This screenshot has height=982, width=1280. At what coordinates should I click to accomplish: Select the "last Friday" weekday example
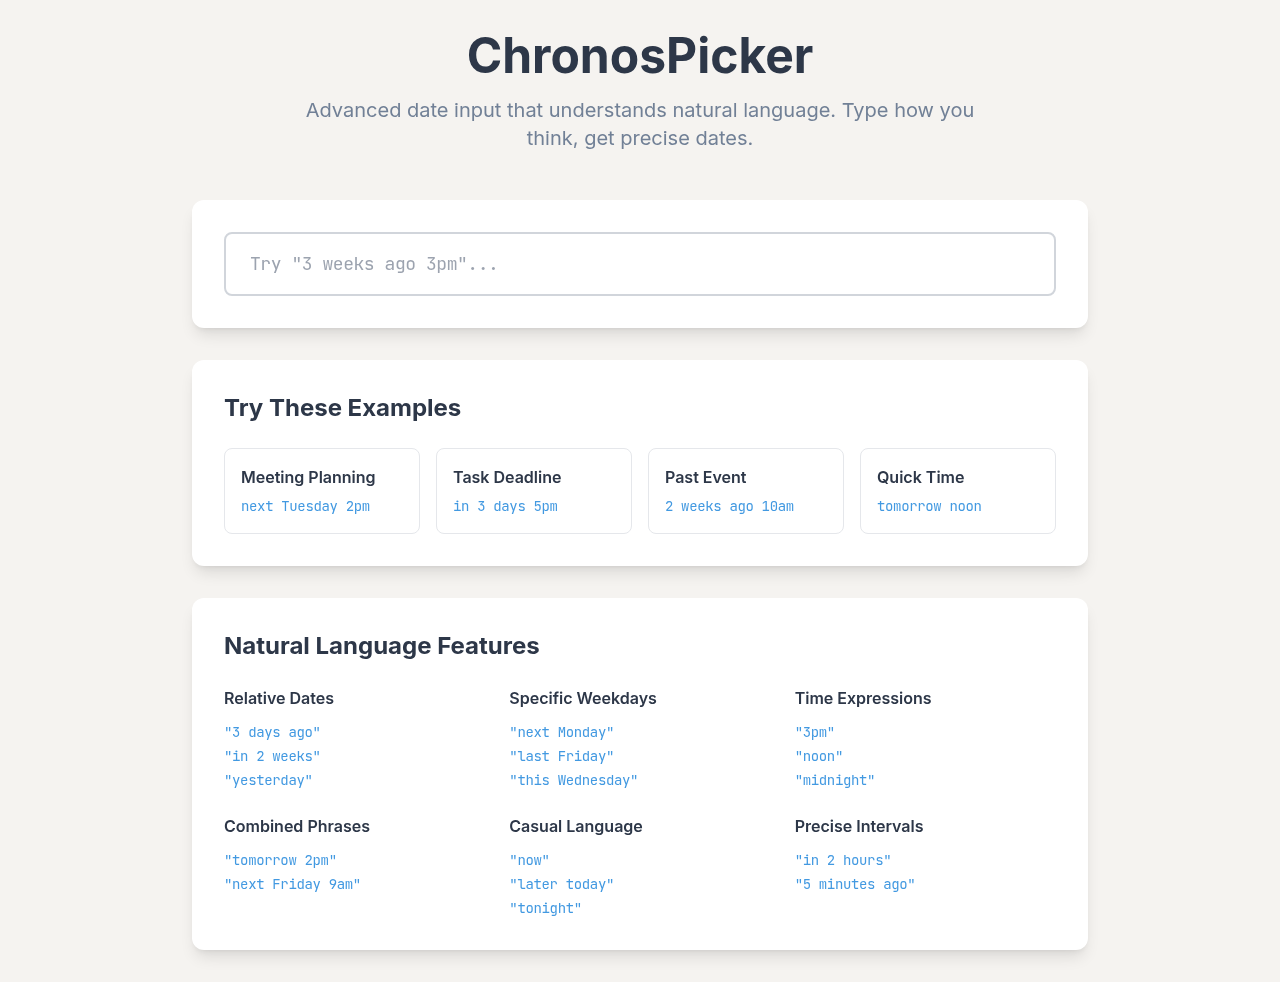click(561, 756)
